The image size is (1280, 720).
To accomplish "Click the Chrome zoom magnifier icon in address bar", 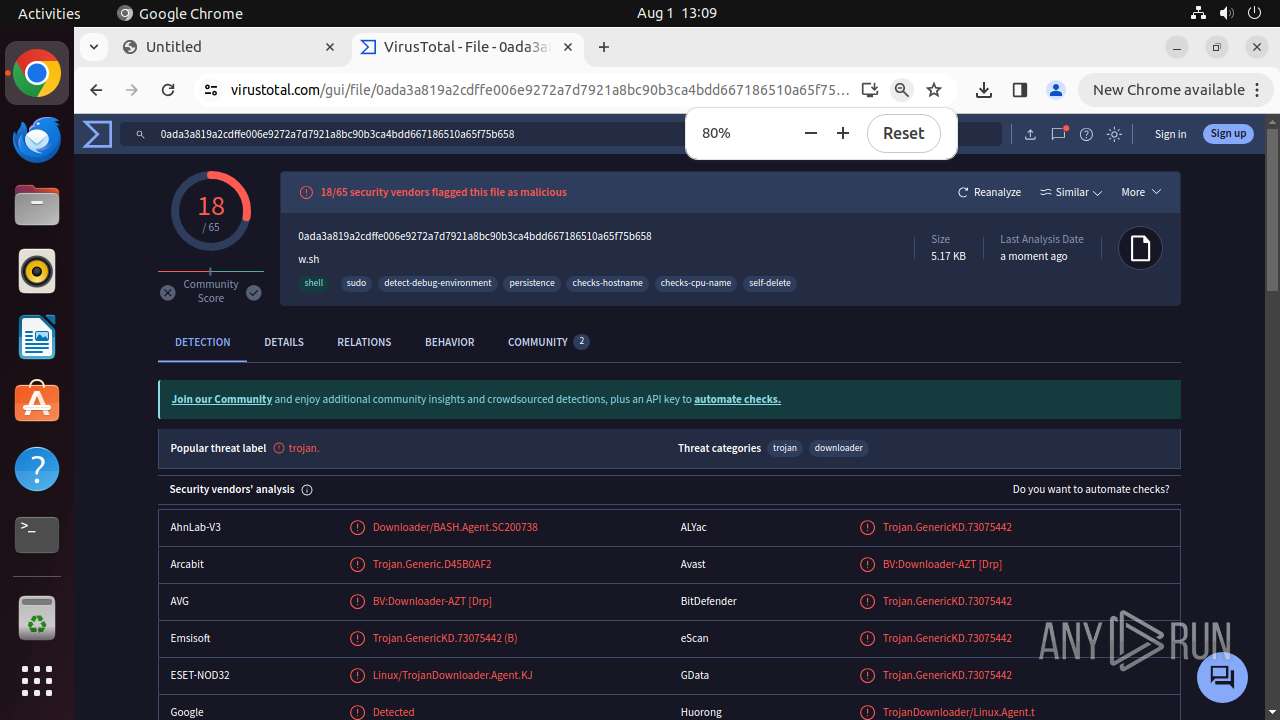I will coord(901,90).
